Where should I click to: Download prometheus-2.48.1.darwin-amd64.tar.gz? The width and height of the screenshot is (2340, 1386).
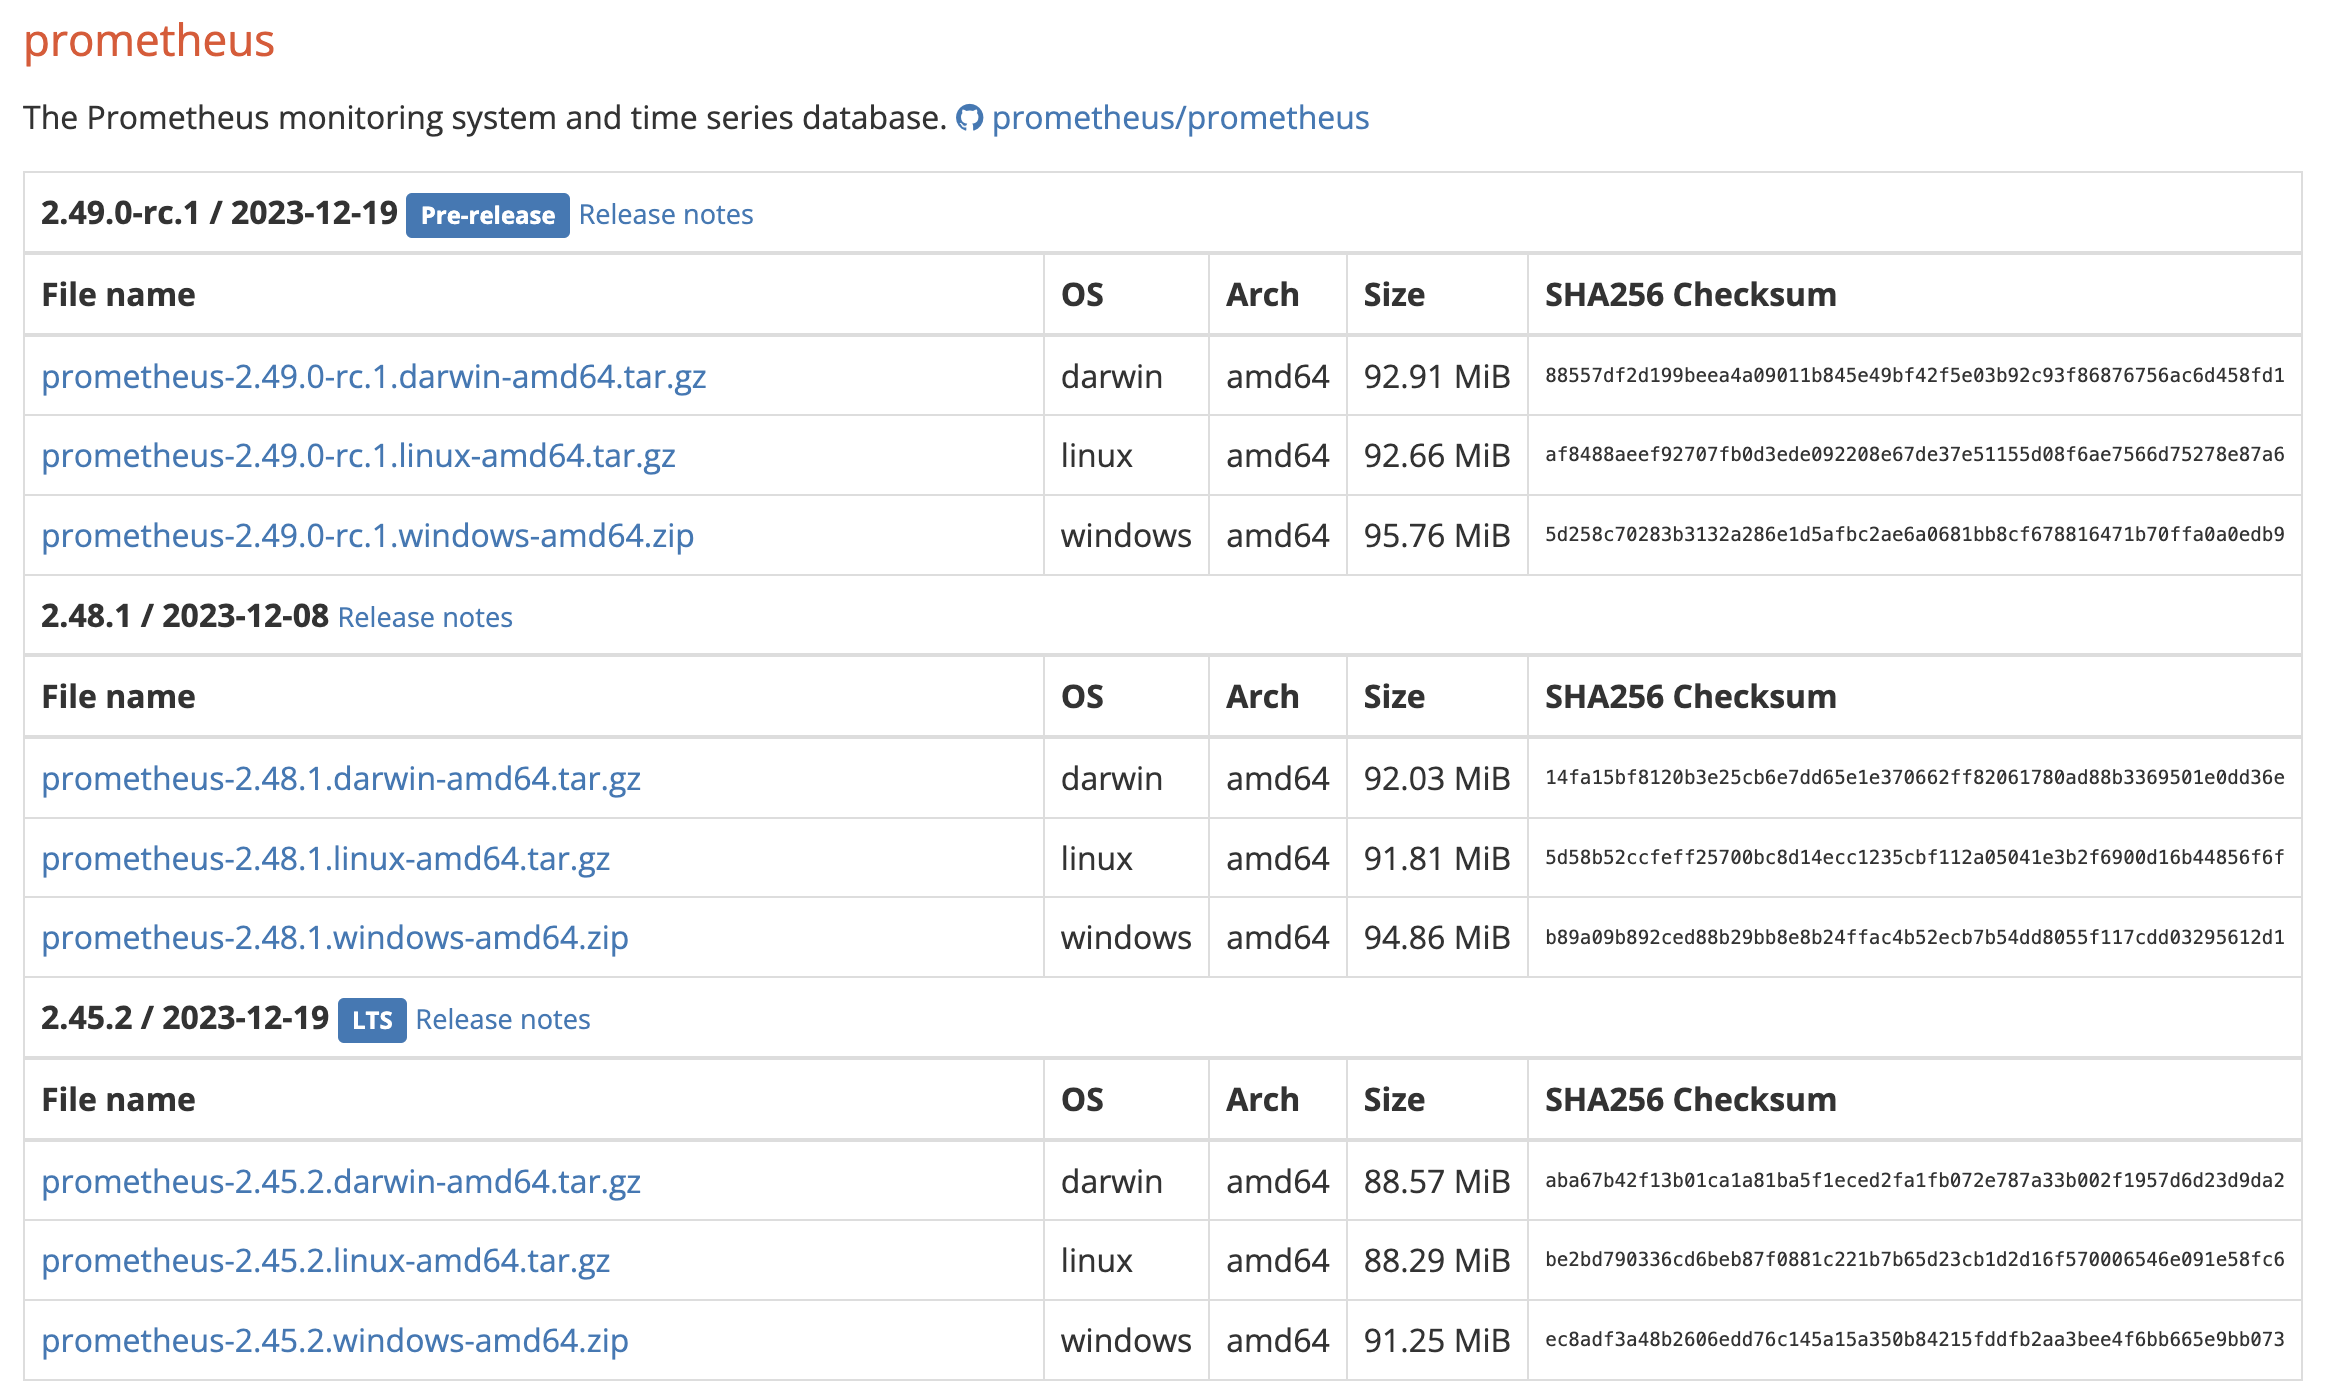coord(340,778)
